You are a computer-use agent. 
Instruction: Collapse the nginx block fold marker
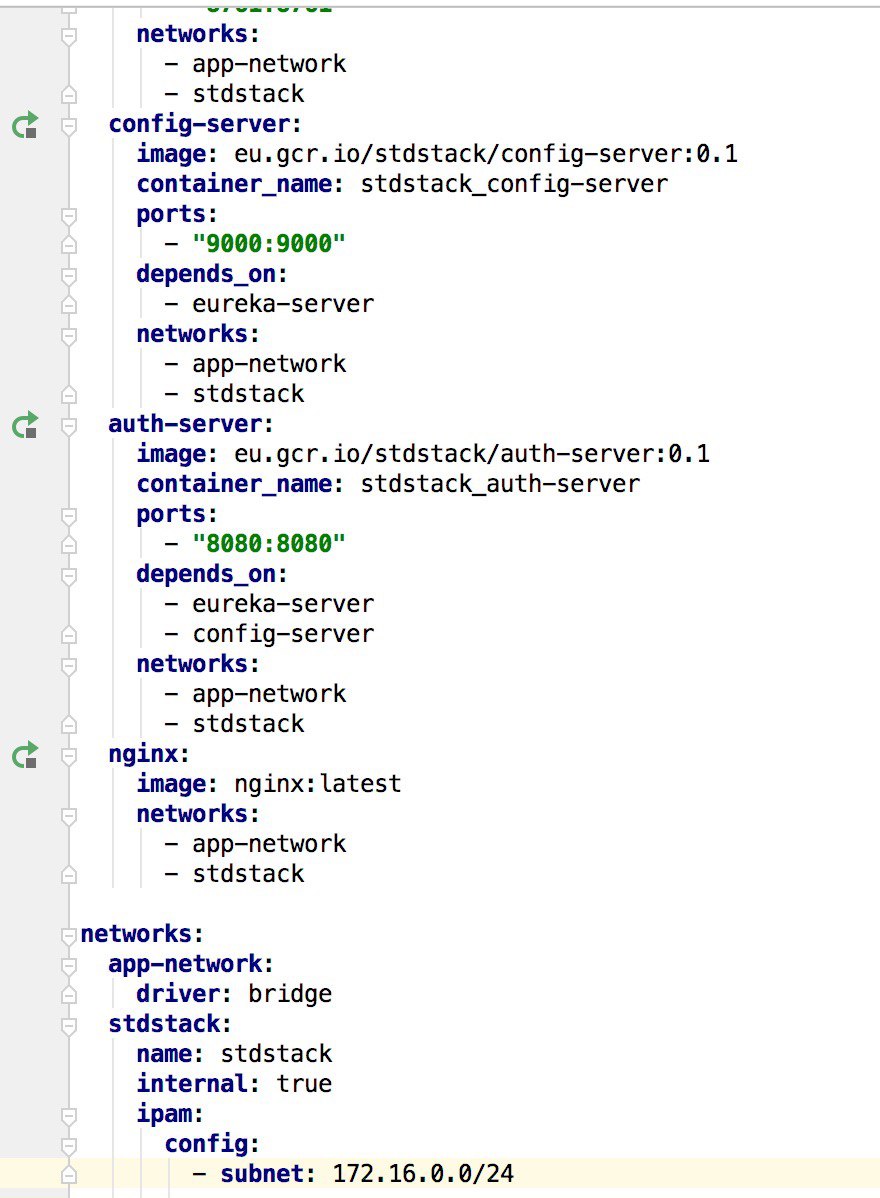[69, 755]
